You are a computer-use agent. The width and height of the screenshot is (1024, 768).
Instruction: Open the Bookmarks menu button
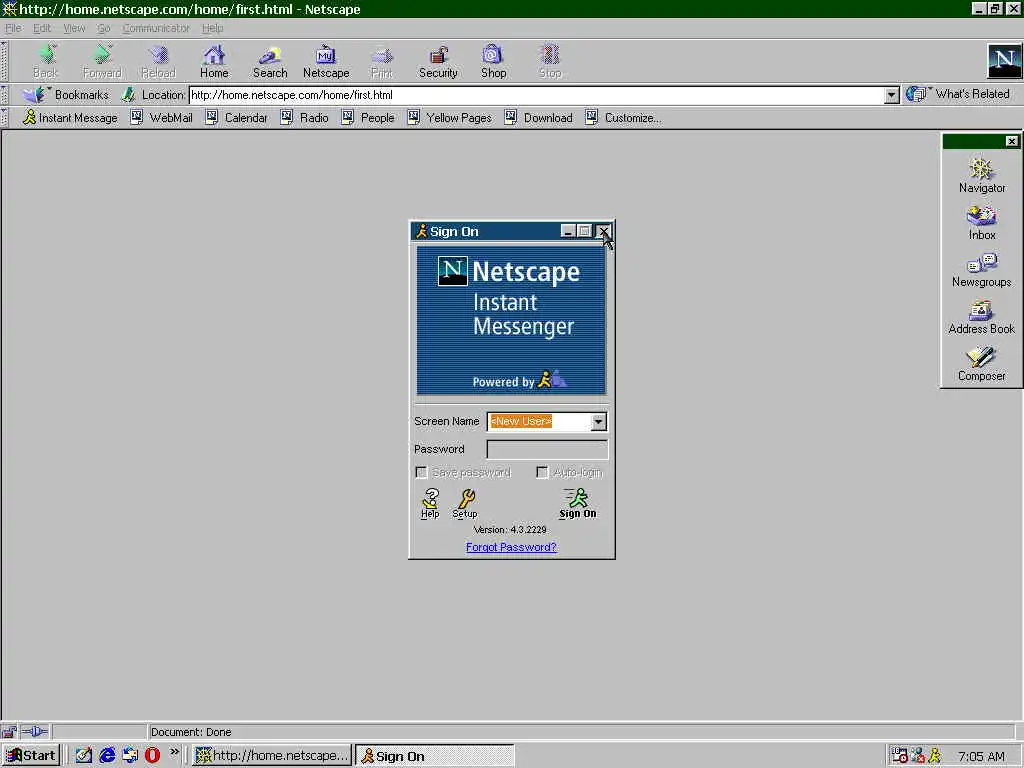(x=65, y=95)
